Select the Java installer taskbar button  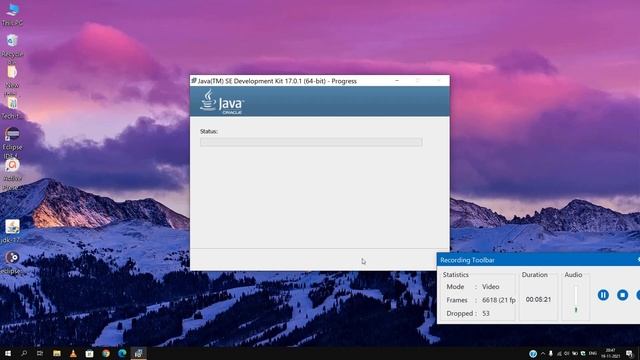pos(139,353)
